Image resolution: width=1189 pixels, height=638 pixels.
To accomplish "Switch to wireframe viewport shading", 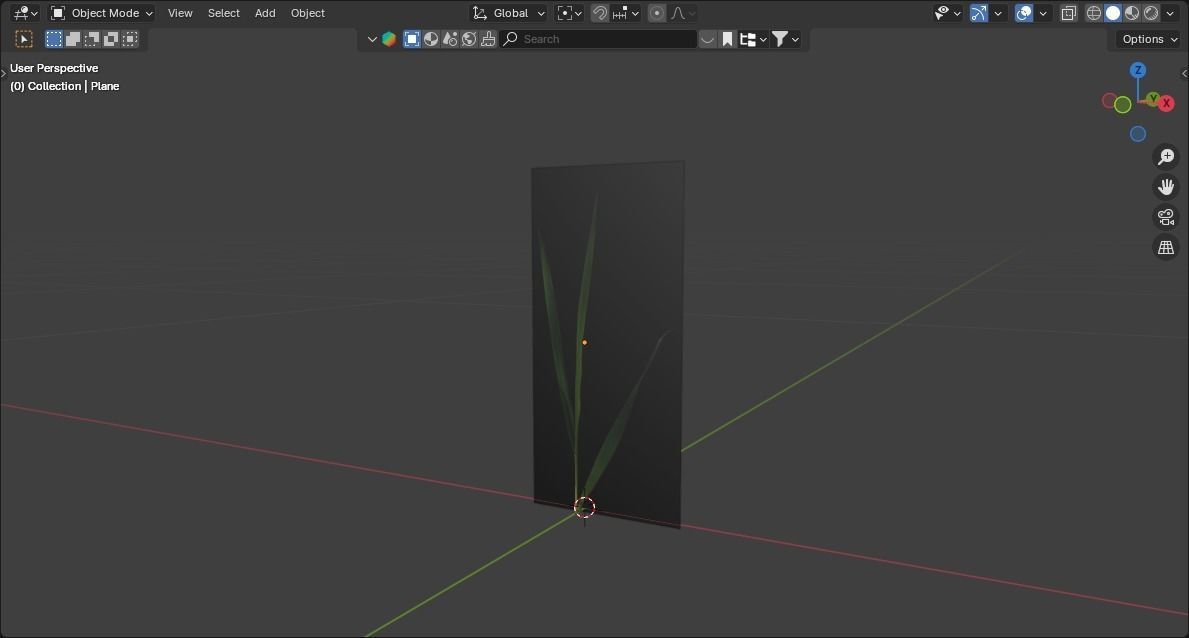I will 1093,13.
